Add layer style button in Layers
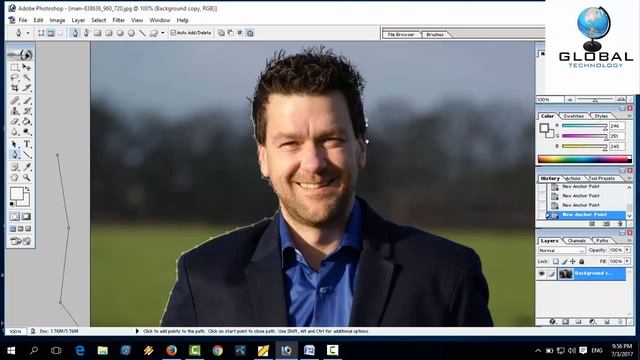Image resolution: width=640 pixels, height=360 pixels. [552, 322]
